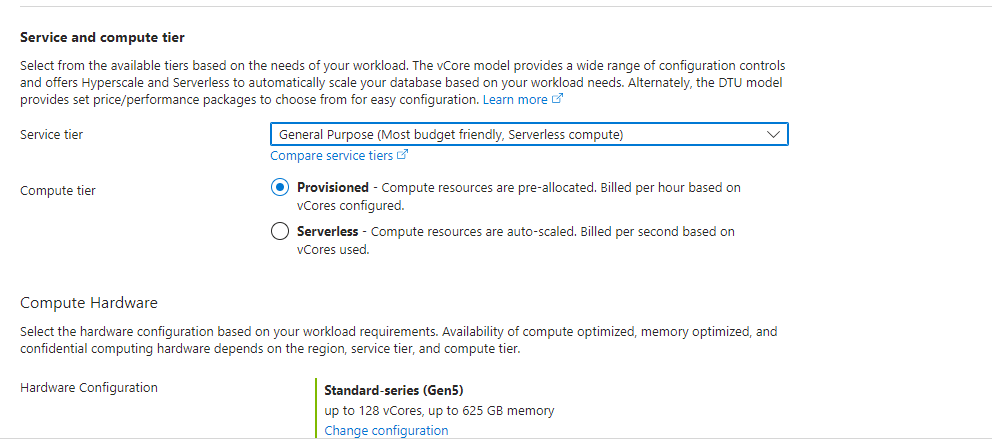The image size is (992, 444).
Task: Click the external-link icon beside Learn more
Action: pos(558,100)
